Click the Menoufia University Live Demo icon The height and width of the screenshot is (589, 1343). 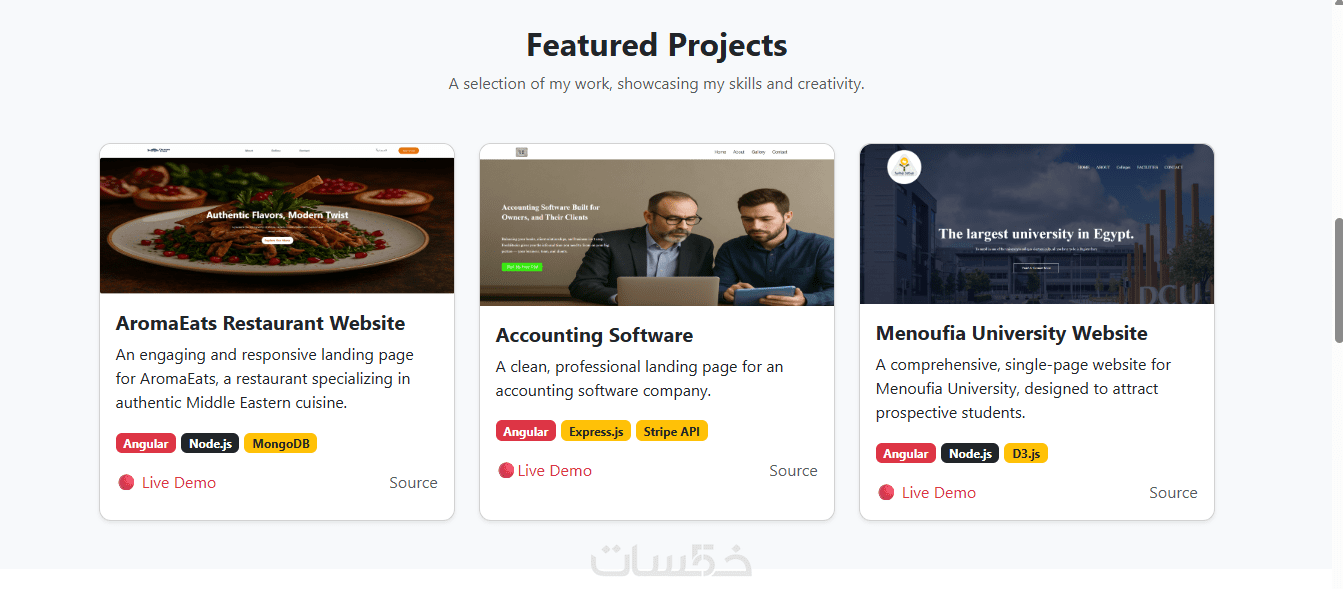tap(886, 492)
